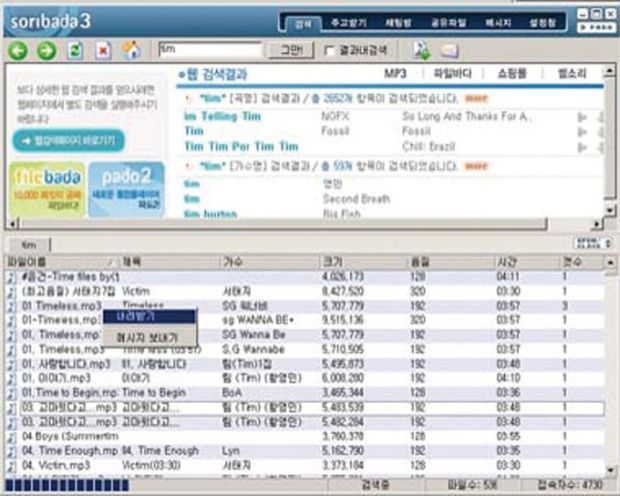The image size is (620, 496).
Task: Sort by the 크기 column header
Action: pos(363,262)
